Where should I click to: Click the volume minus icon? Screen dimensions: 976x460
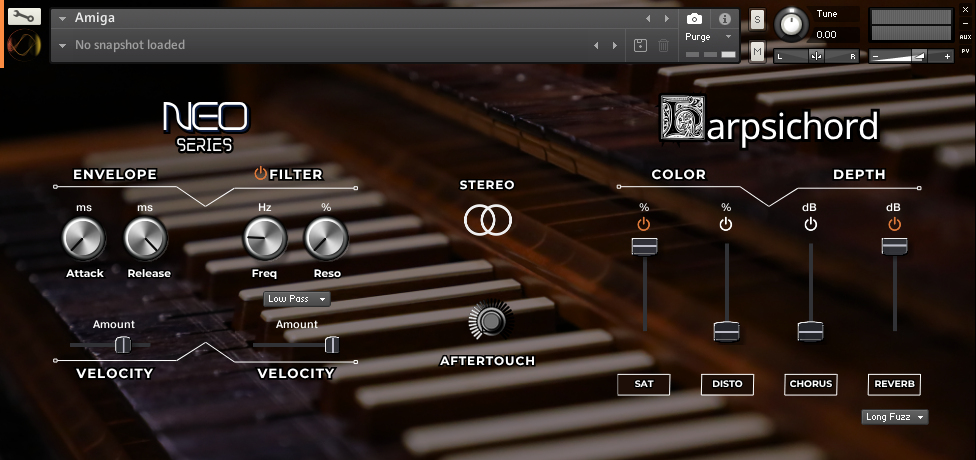pyautogui.click(x=875, y=56)
